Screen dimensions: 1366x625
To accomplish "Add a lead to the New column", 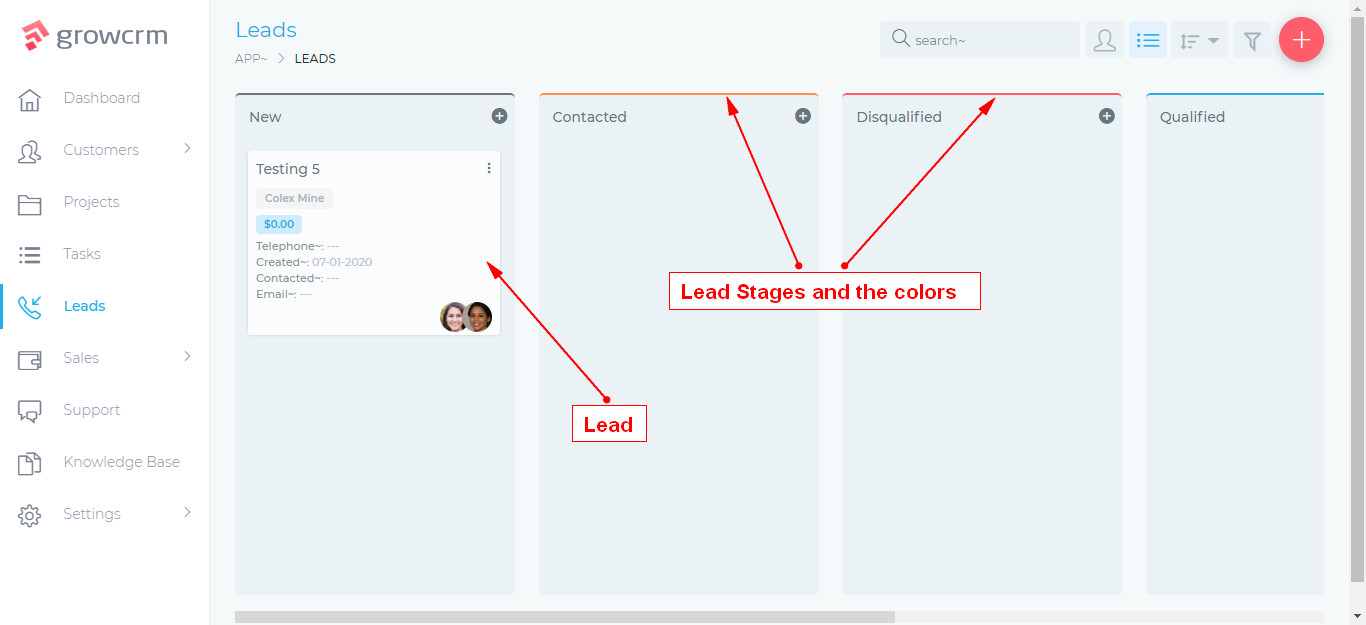I will (498, 116).
